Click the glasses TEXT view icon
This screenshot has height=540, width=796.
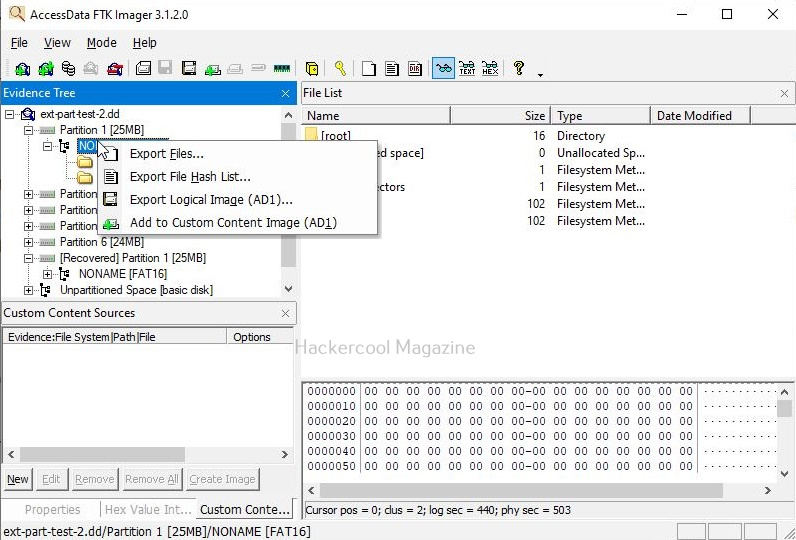tap(467, 69)
